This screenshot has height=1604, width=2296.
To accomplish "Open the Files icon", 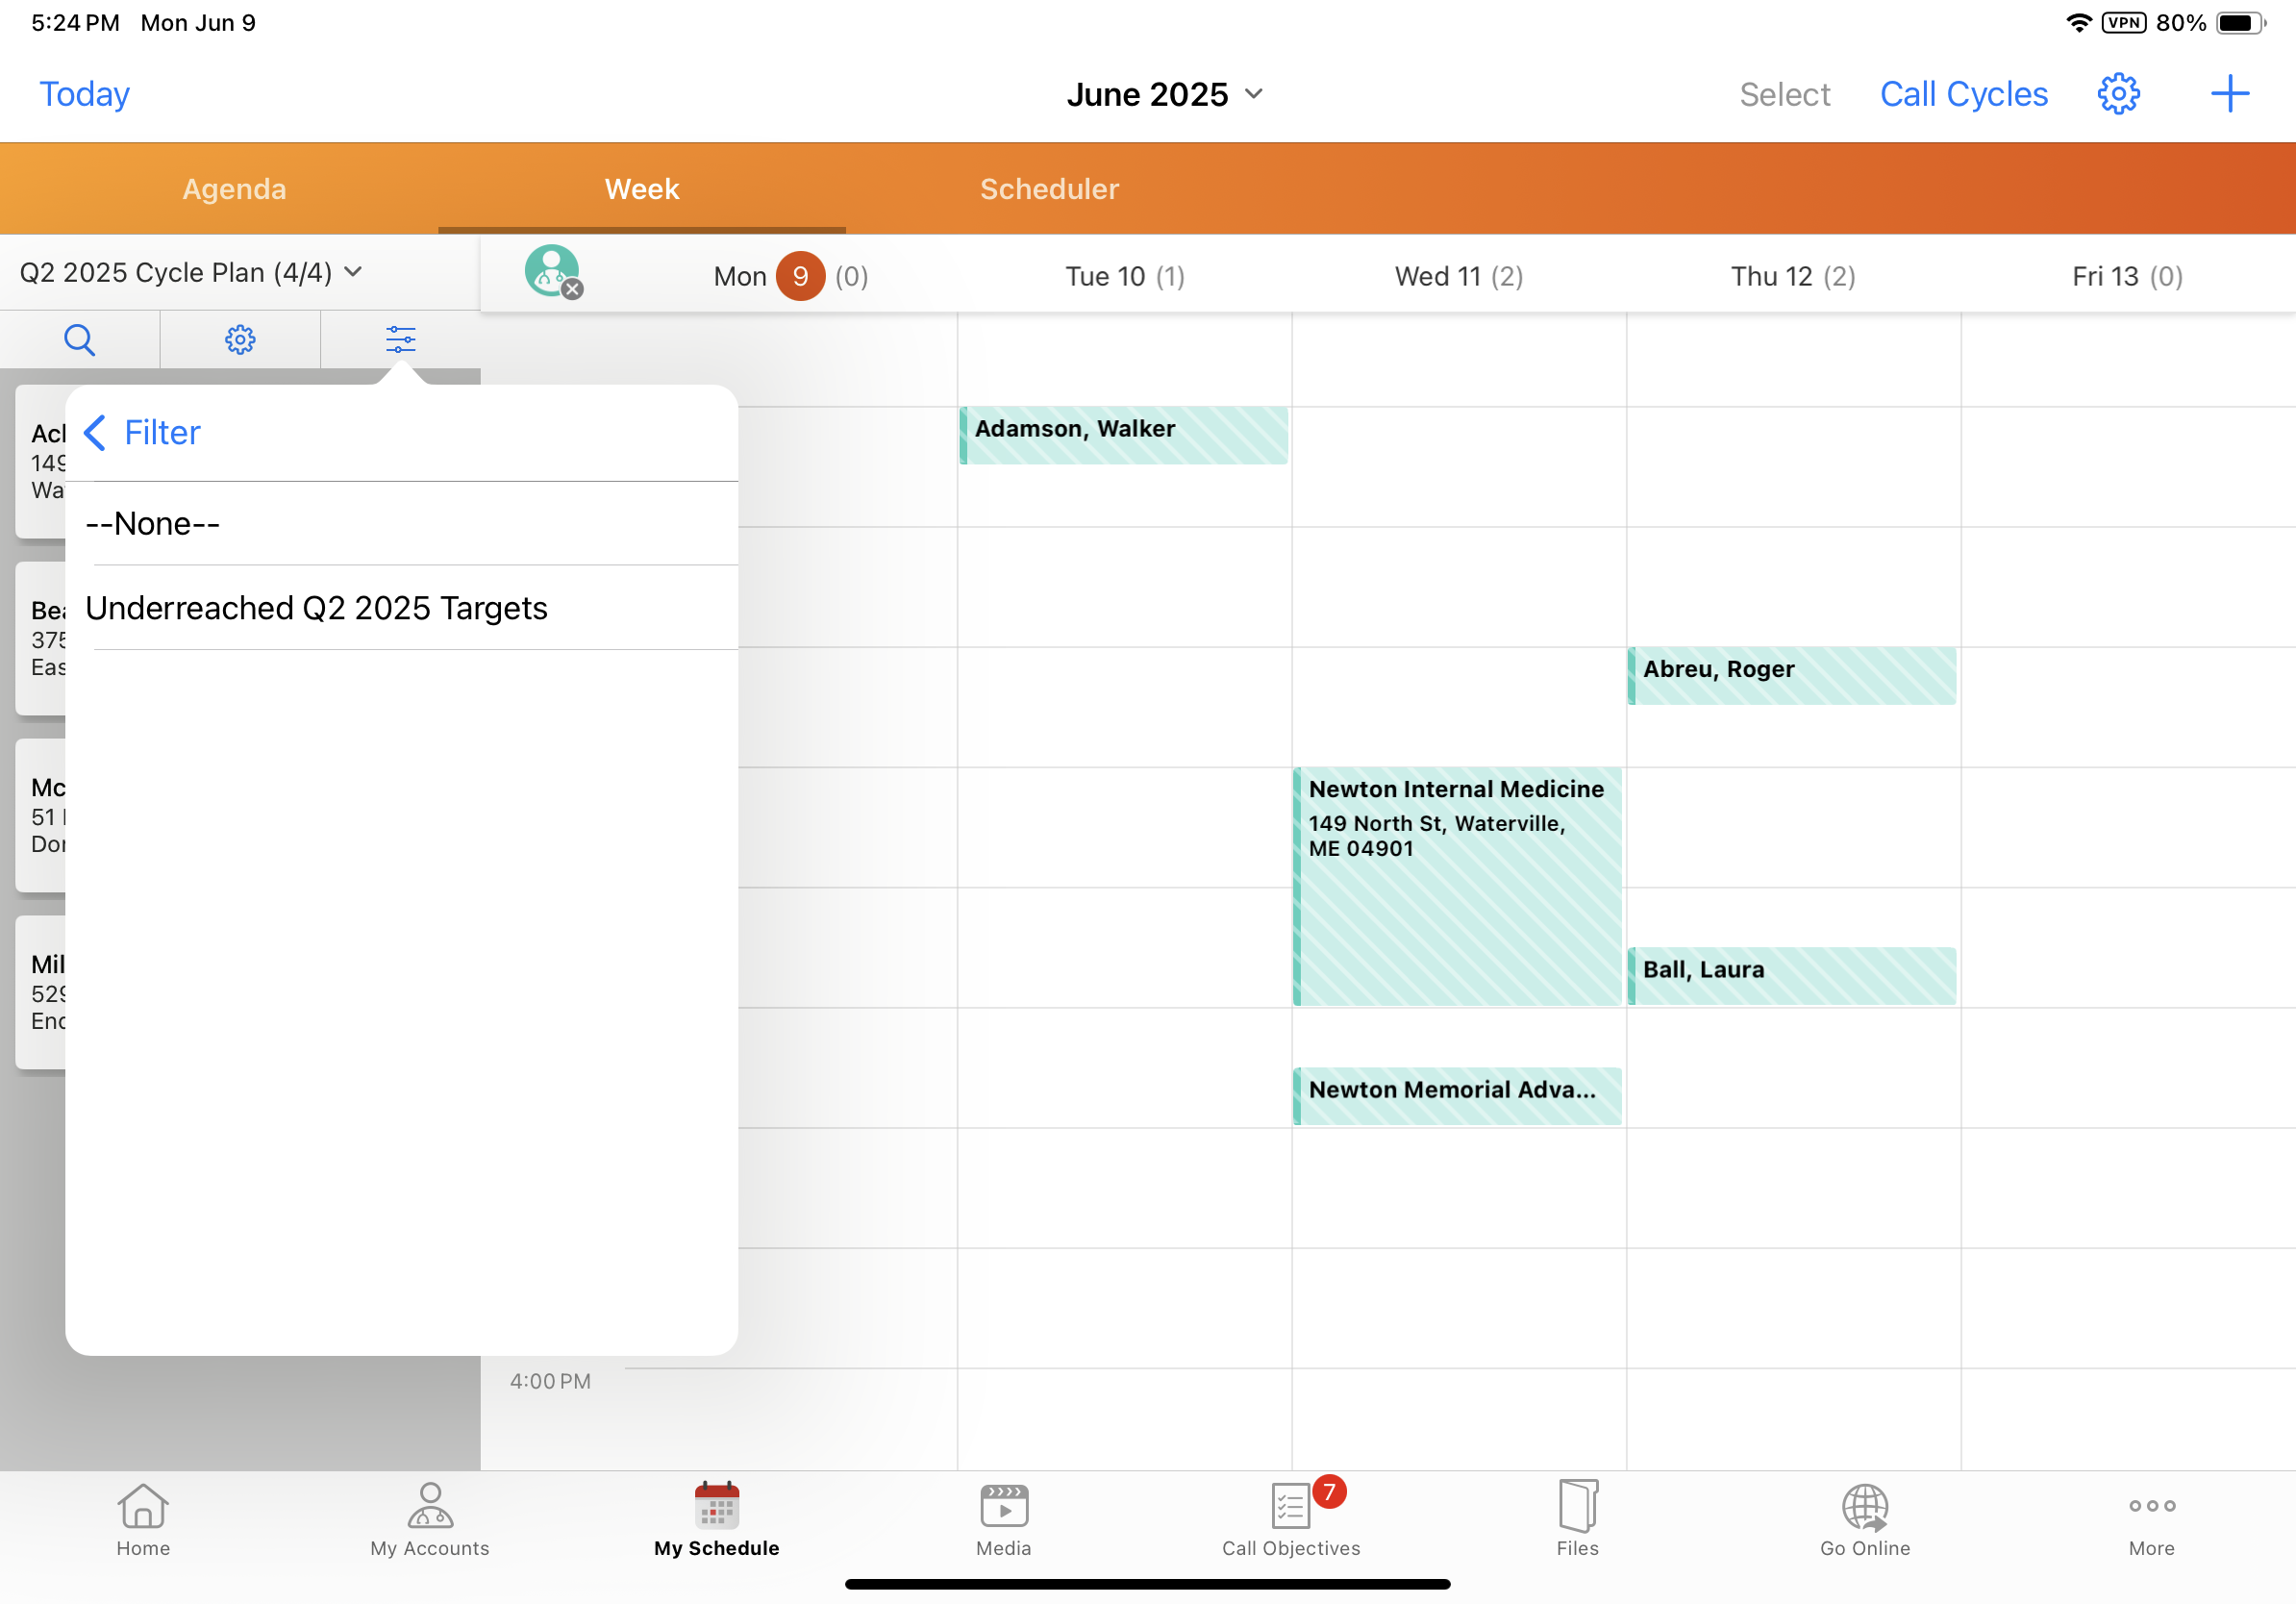I will click(1577, 1518).
